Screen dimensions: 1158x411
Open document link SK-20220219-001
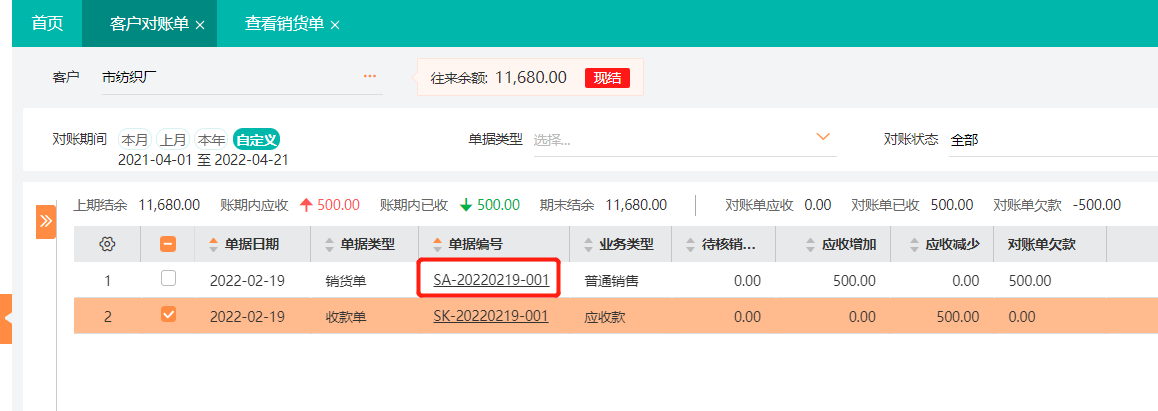coord(490,316)
